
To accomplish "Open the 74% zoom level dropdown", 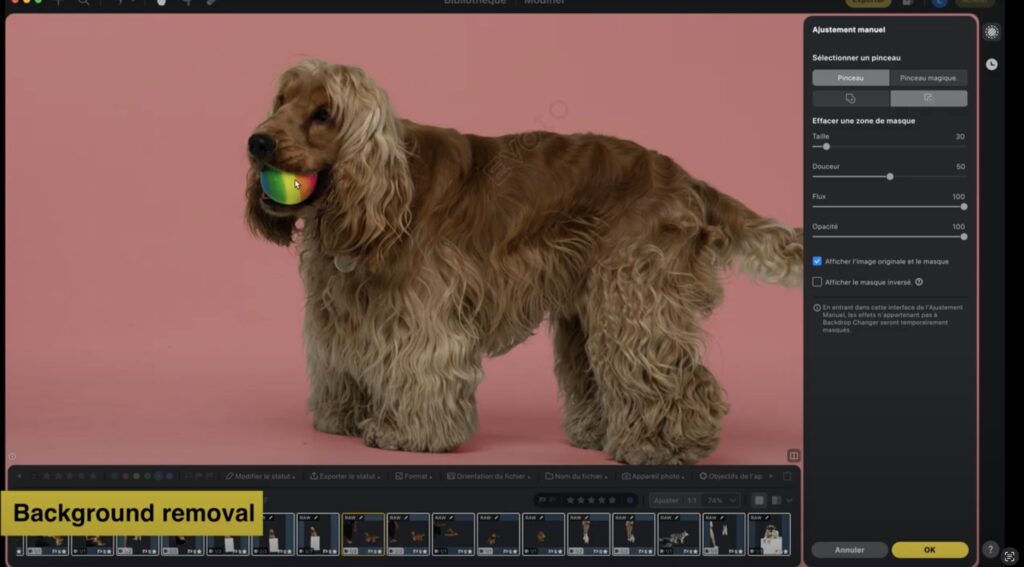I will coord(720,500).
